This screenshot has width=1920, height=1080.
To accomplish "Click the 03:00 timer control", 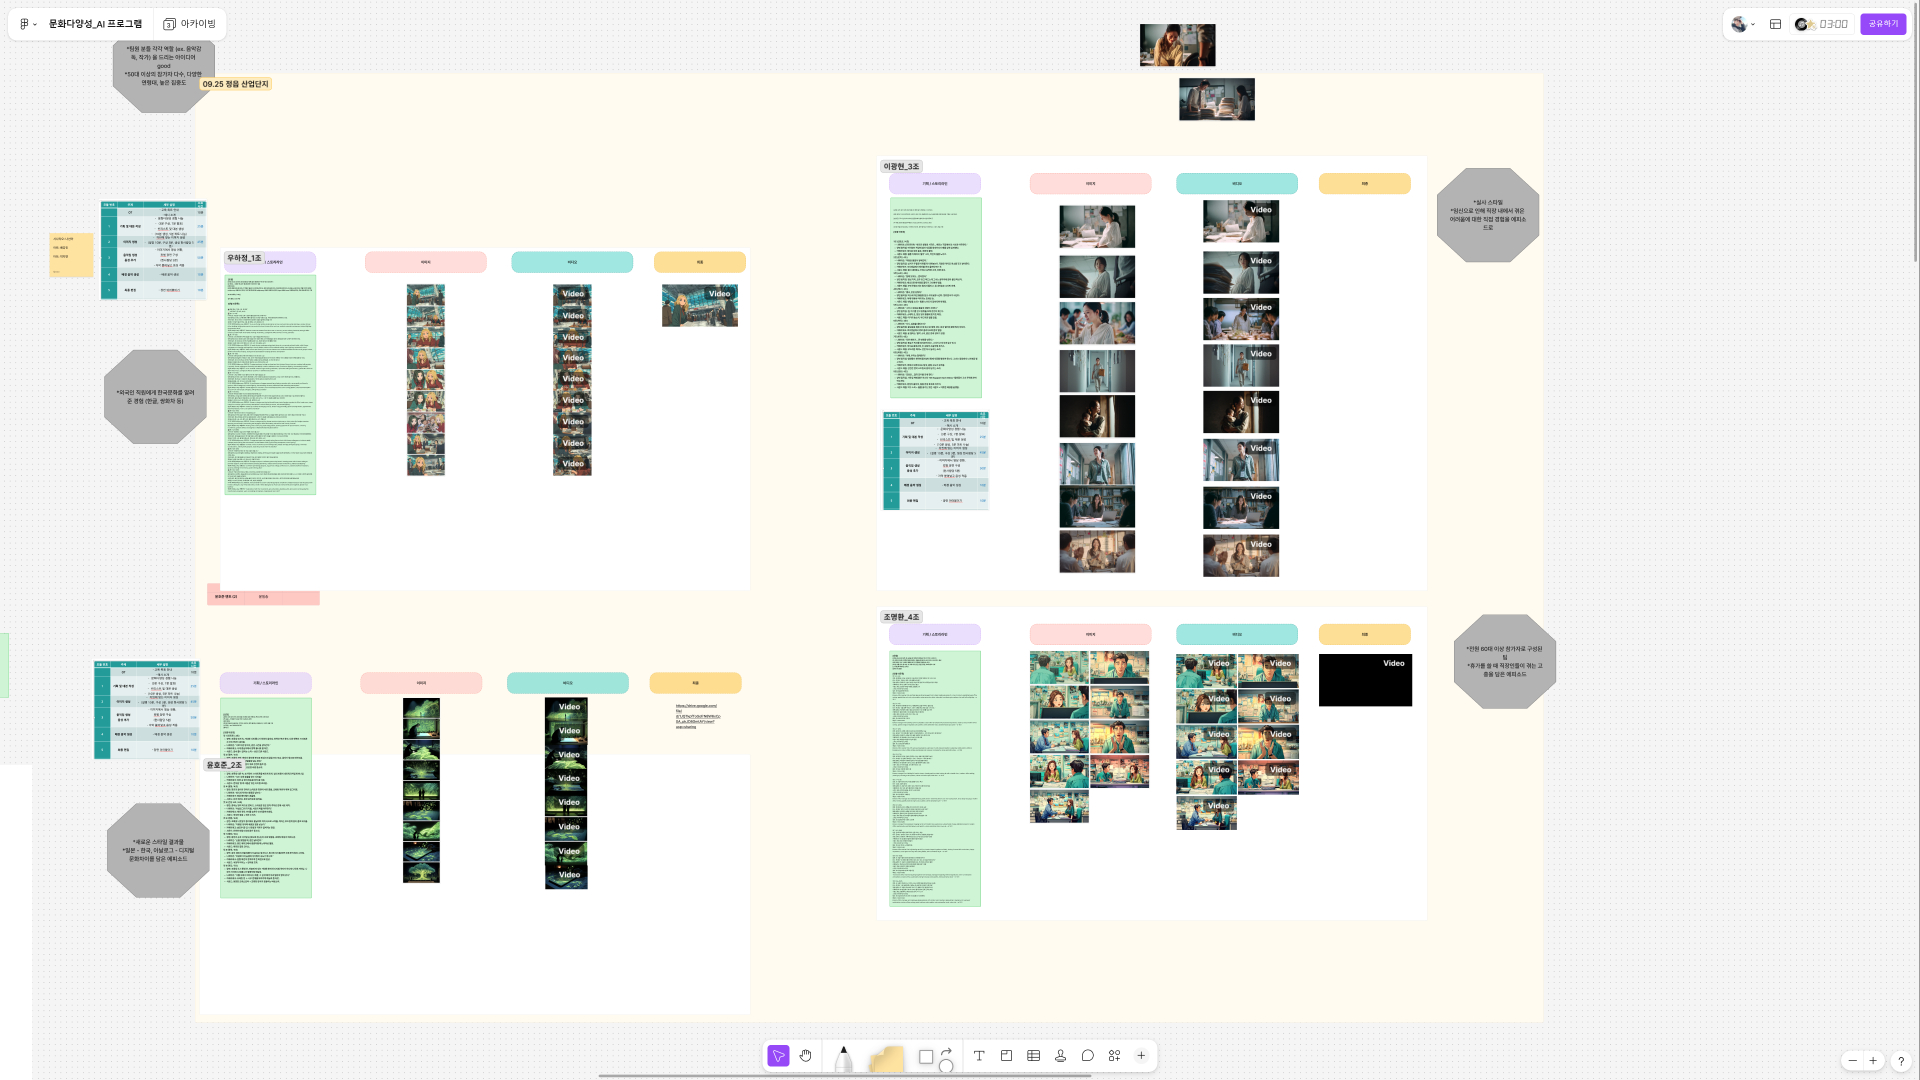I will [1829, 23].
